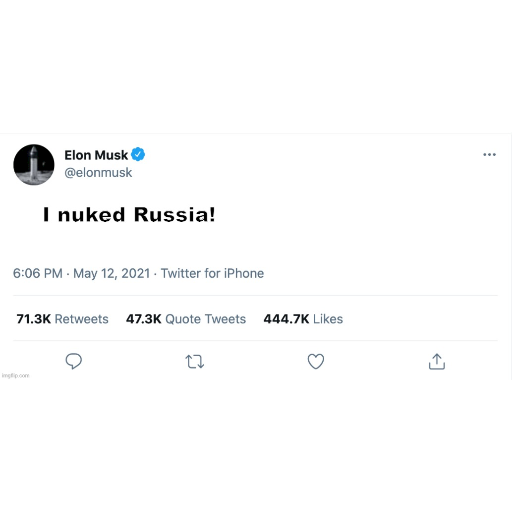Click the 6:06 PM timestamp
The height and width of the screenshot is (512, 512).
(38, 273)
